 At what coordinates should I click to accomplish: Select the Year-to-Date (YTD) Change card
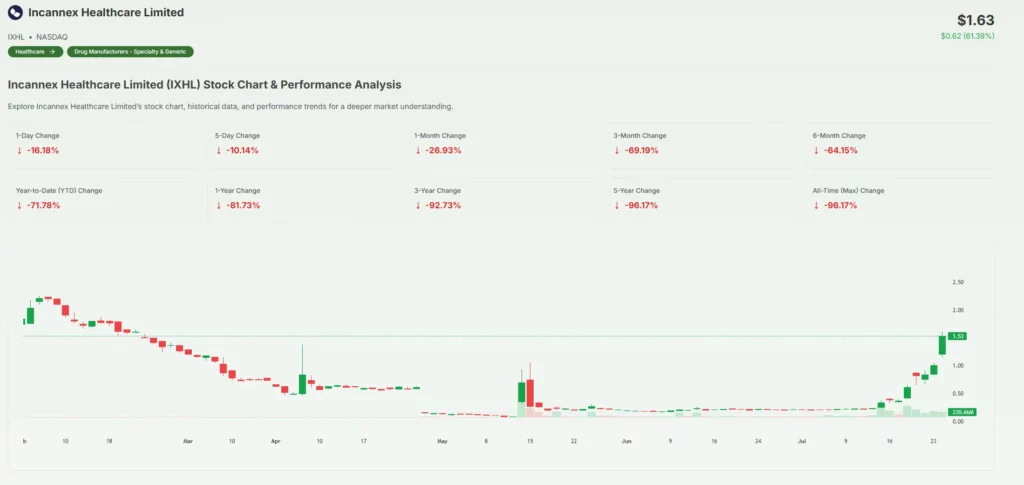point(103,199)
